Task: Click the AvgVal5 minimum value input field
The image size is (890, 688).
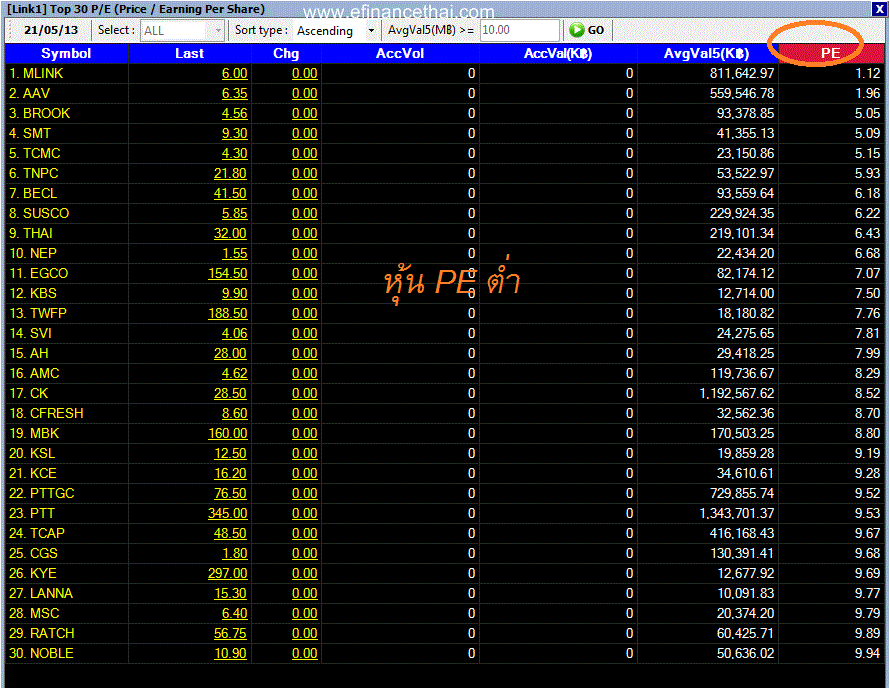Action: (x=519, y=30)
